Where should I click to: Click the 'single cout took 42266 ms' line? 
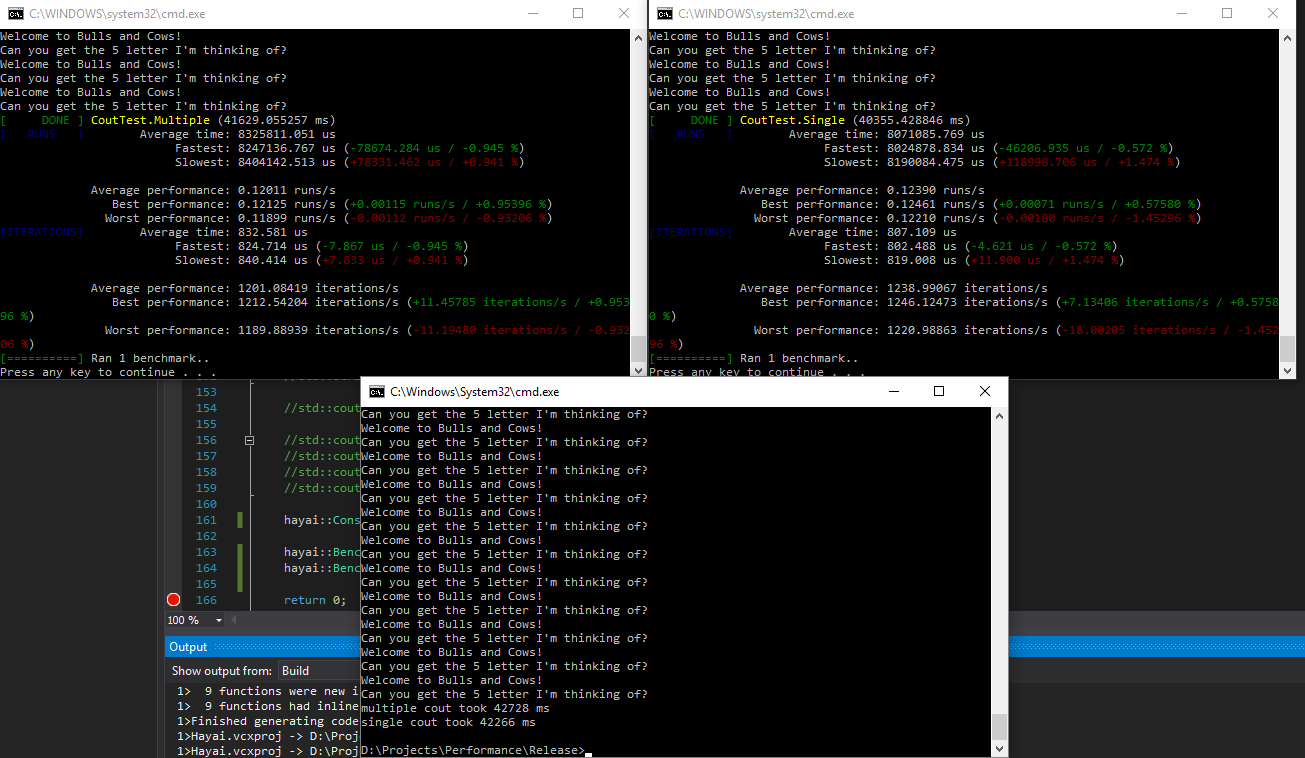(448, 722)
